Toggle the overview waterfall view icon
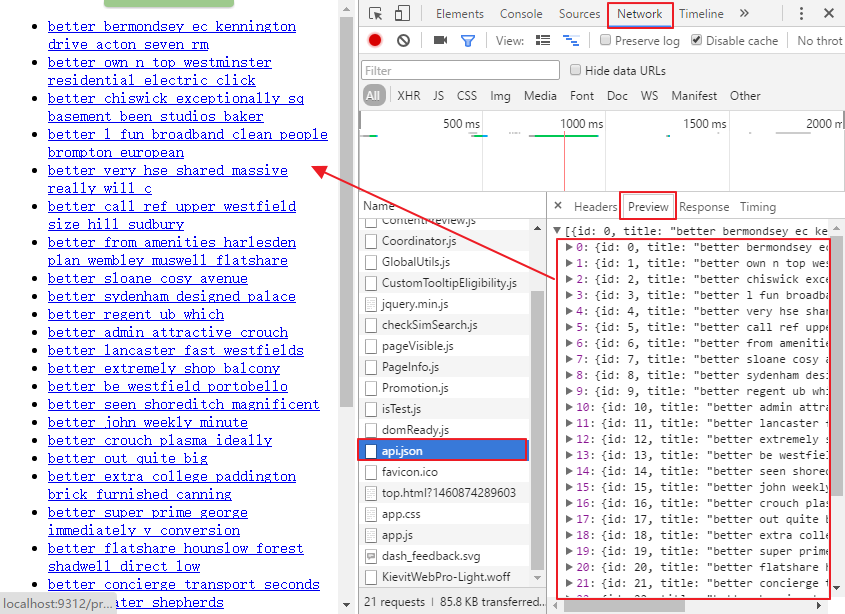The width and height of the screenshot is (845, 614). click(571, 40)
